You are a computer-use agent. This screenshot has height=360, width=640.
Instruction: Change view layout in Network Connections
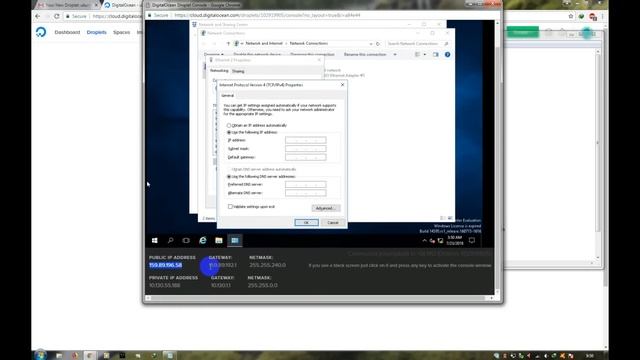(x=418, y=54)
